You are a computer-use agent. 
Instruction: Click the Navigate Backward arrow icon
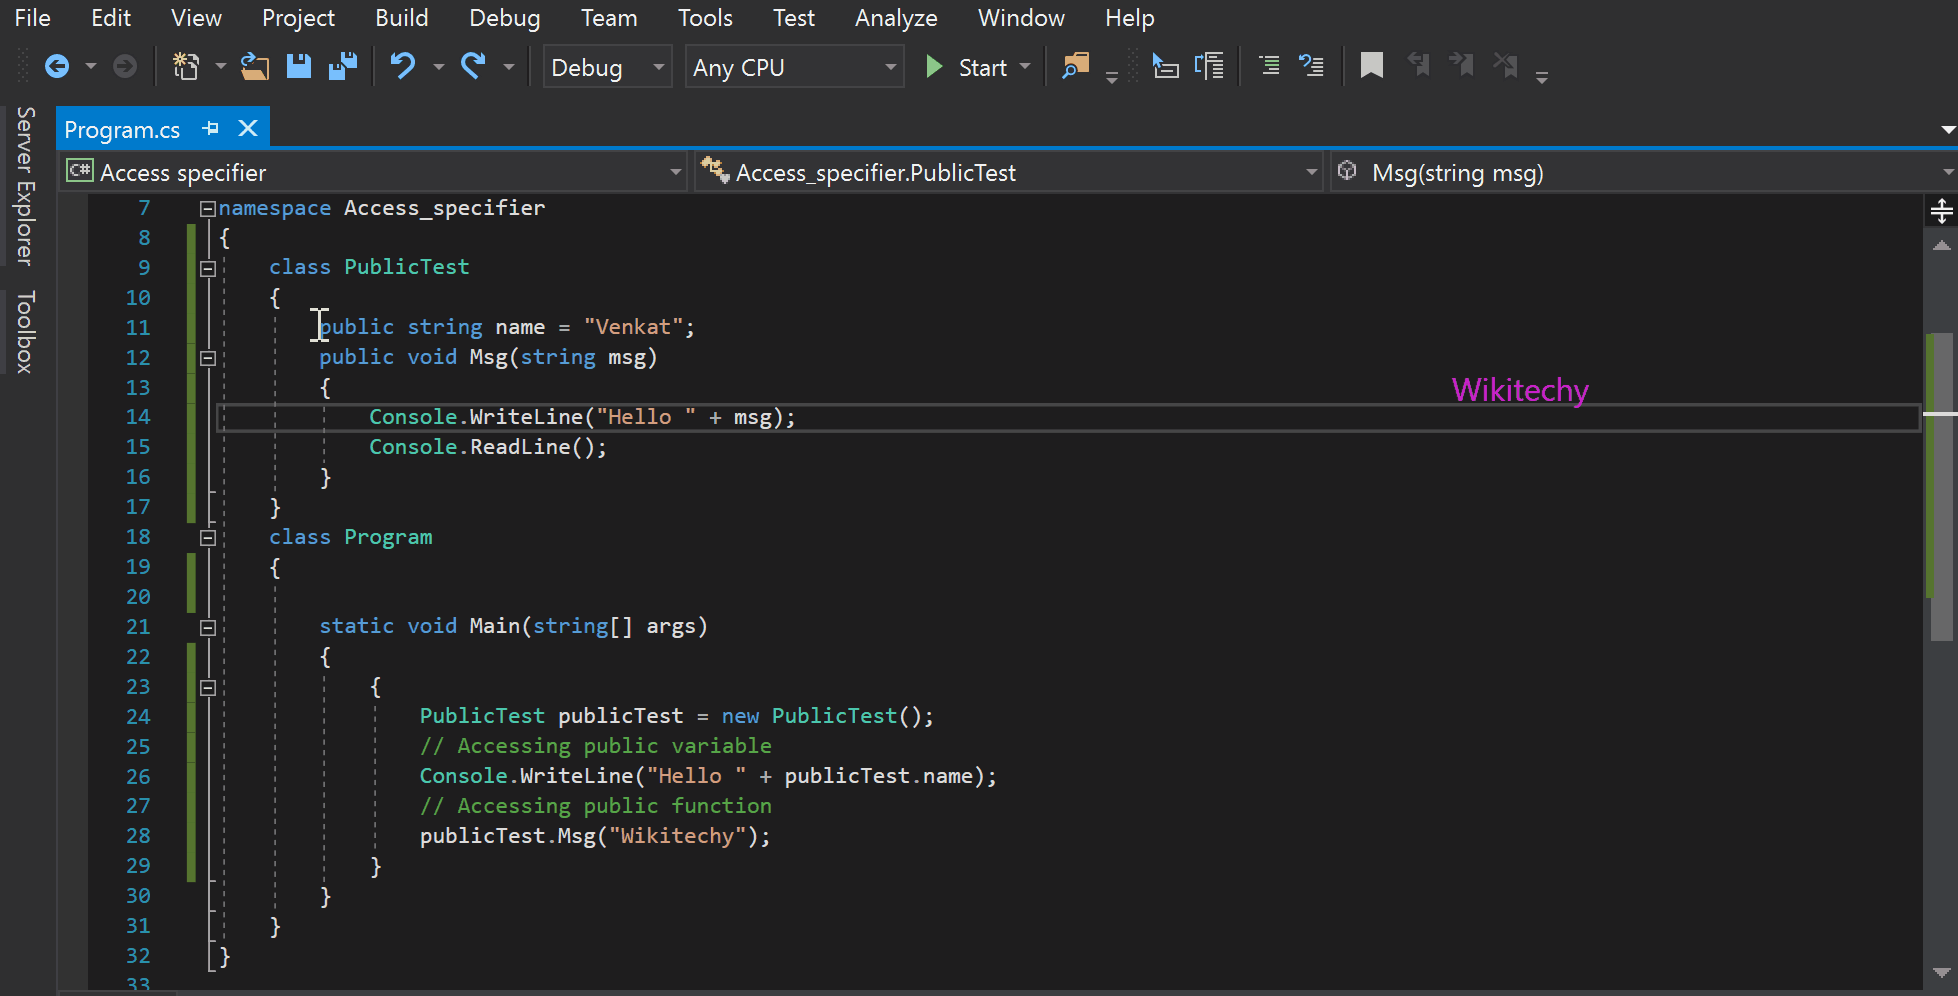[57, 67]
